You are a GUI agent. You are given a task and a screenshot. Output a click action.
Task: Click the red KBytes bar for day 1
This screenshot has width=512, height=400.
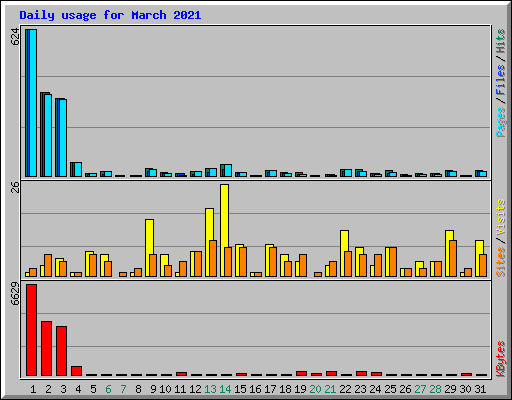pos(32,330)
